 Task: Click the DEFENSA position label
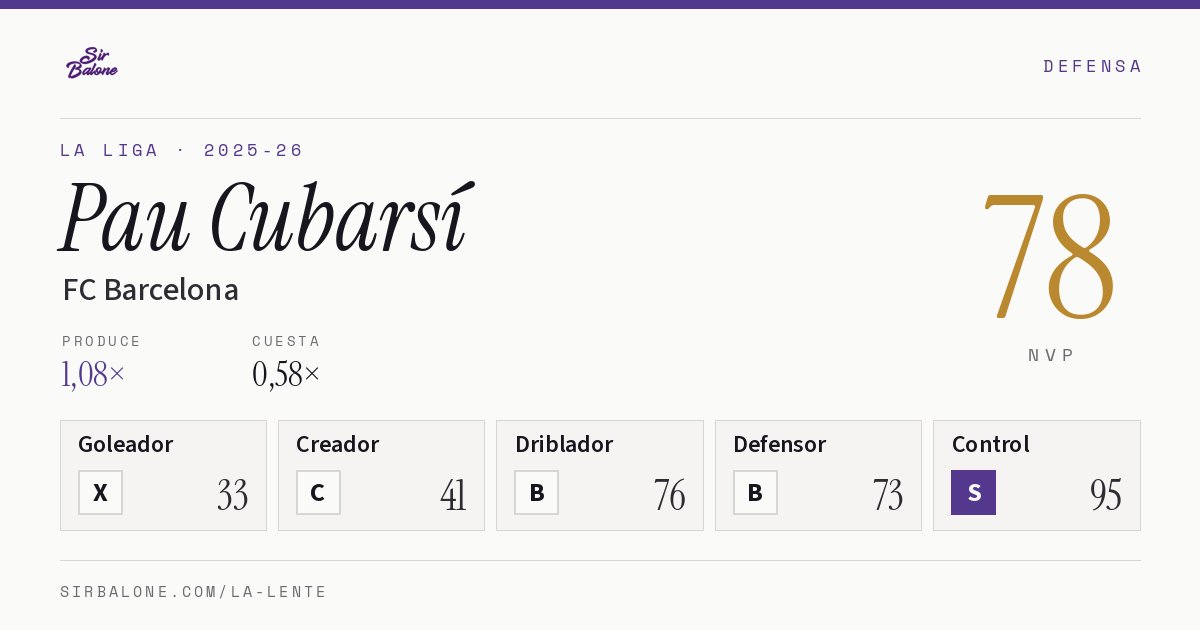click(1092, 66)
